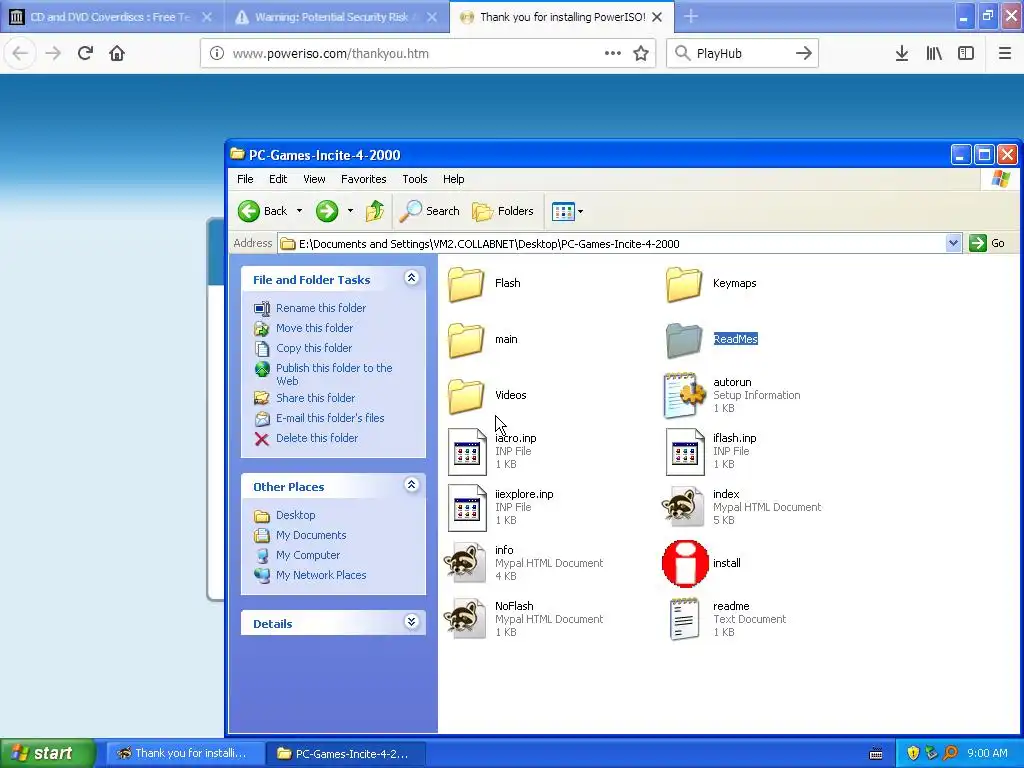Toggle the browser sidebar icon
The image size is (1024, 768).
(x=966, y=54)
